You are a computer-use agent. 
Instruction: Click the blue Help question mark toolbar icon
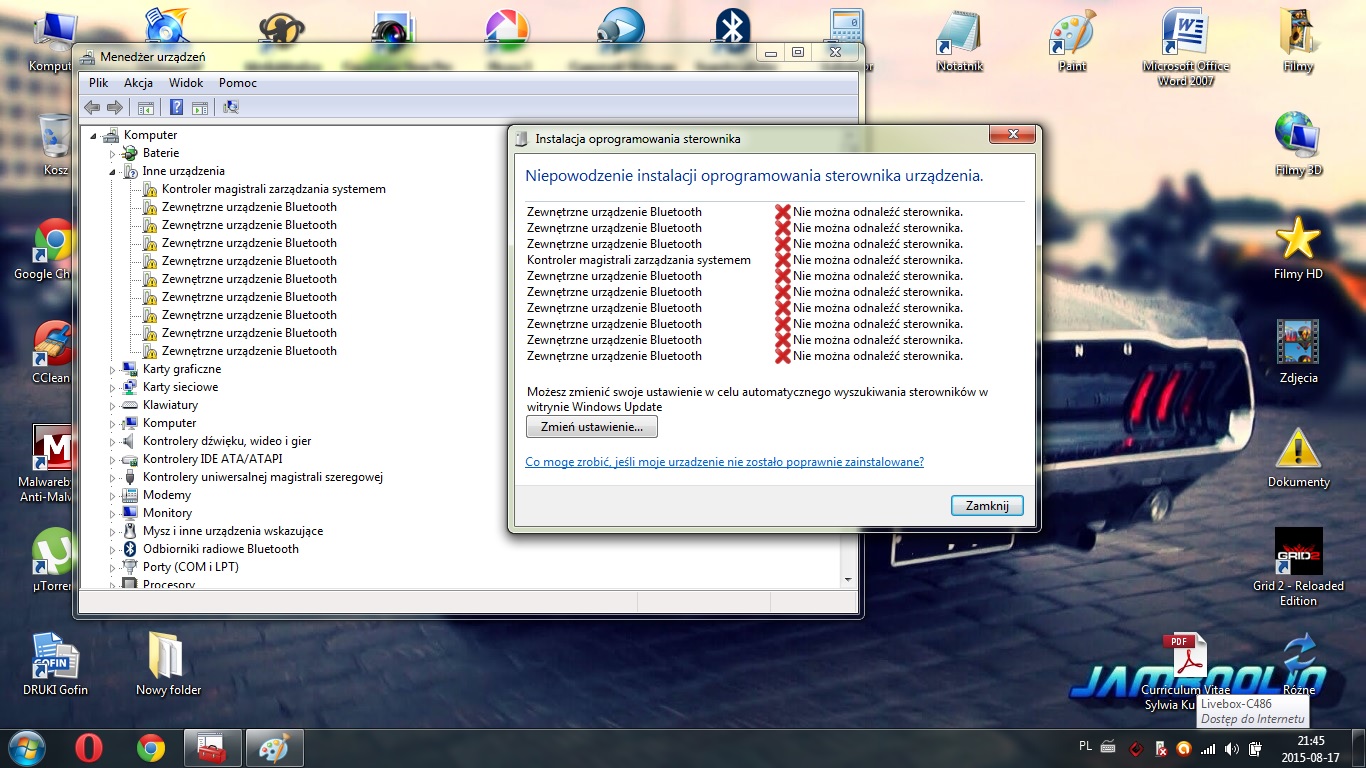point(176,108)
